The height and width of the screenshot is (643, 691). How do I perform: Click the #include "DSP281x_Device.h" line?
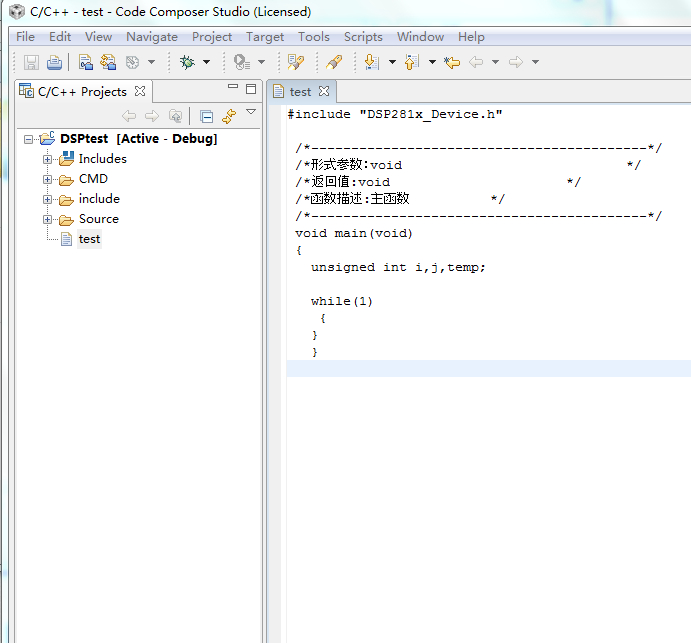click(395, 115)
